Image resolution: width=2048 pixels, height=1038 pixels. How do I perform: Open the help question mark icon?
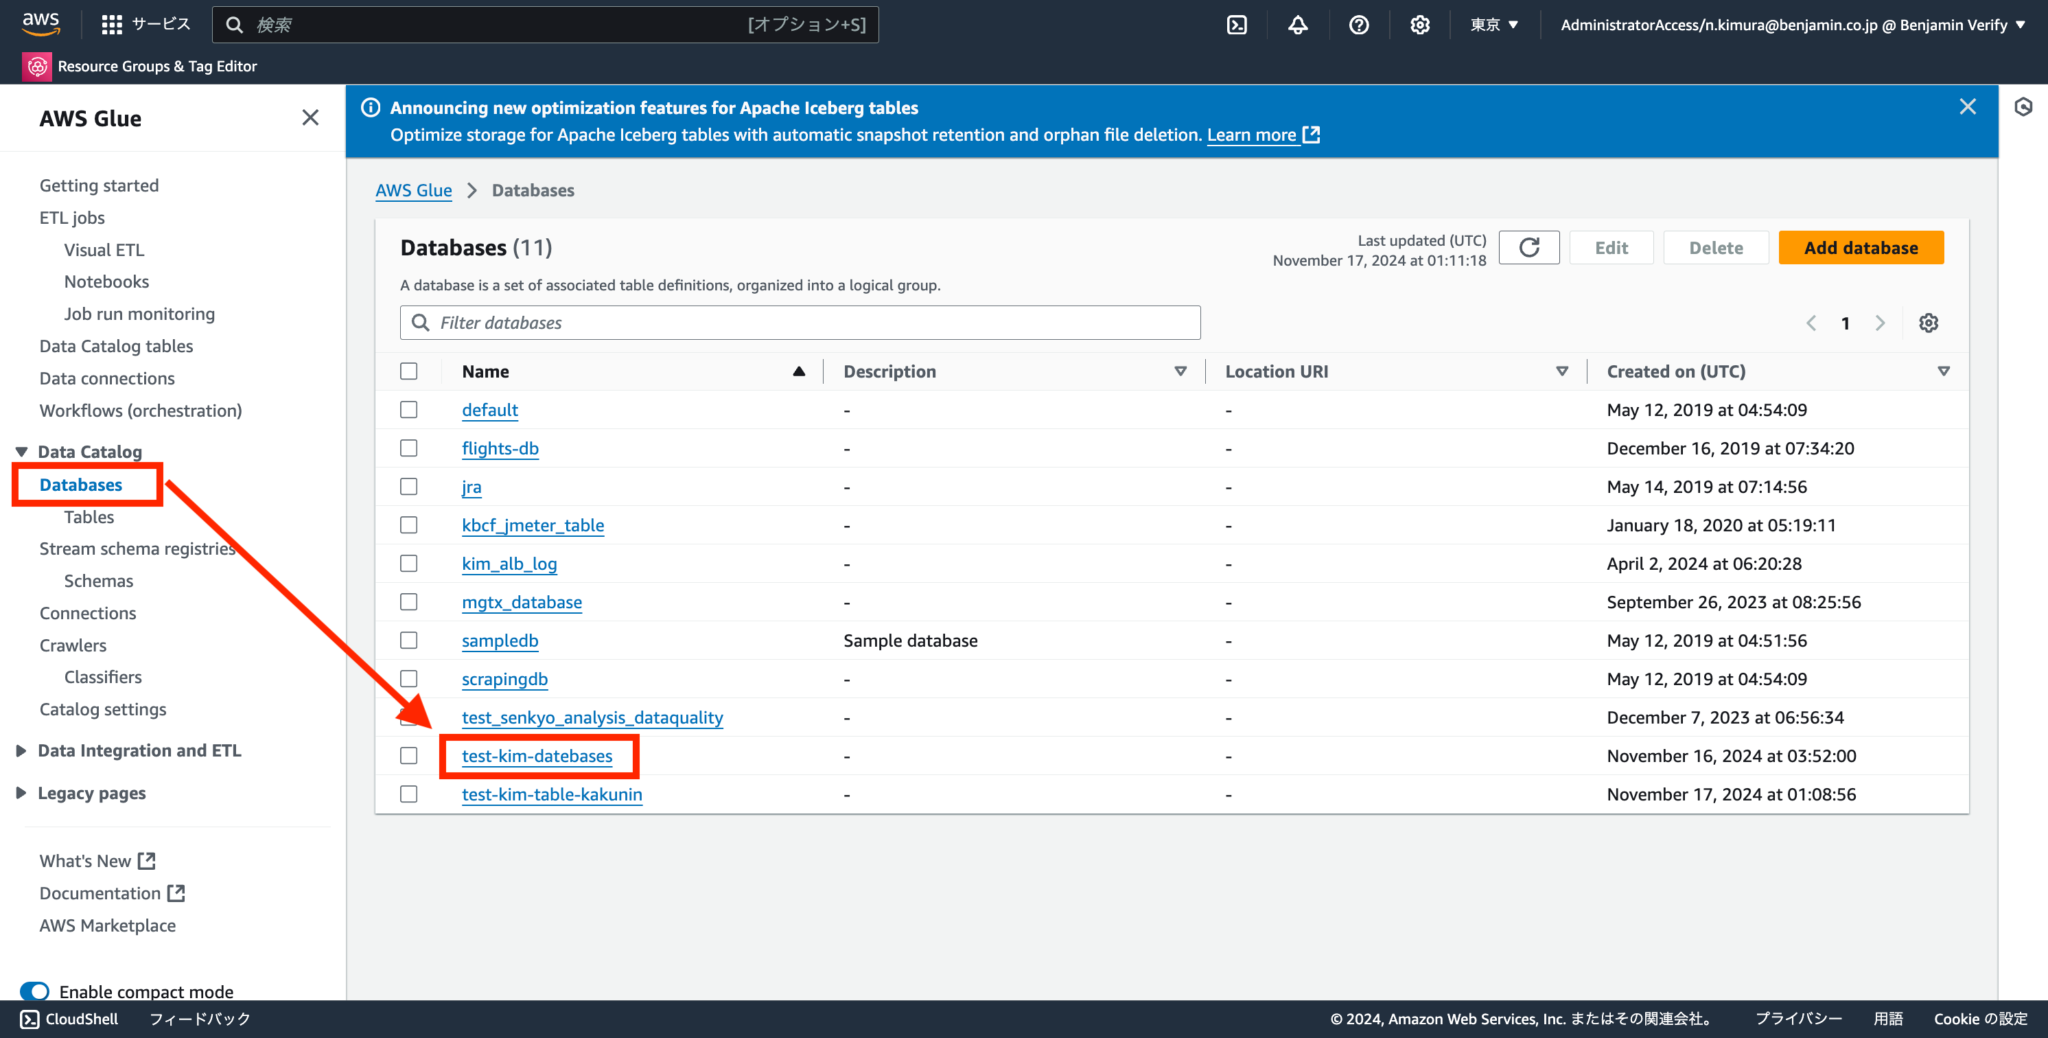click(x=1359, y=24)
